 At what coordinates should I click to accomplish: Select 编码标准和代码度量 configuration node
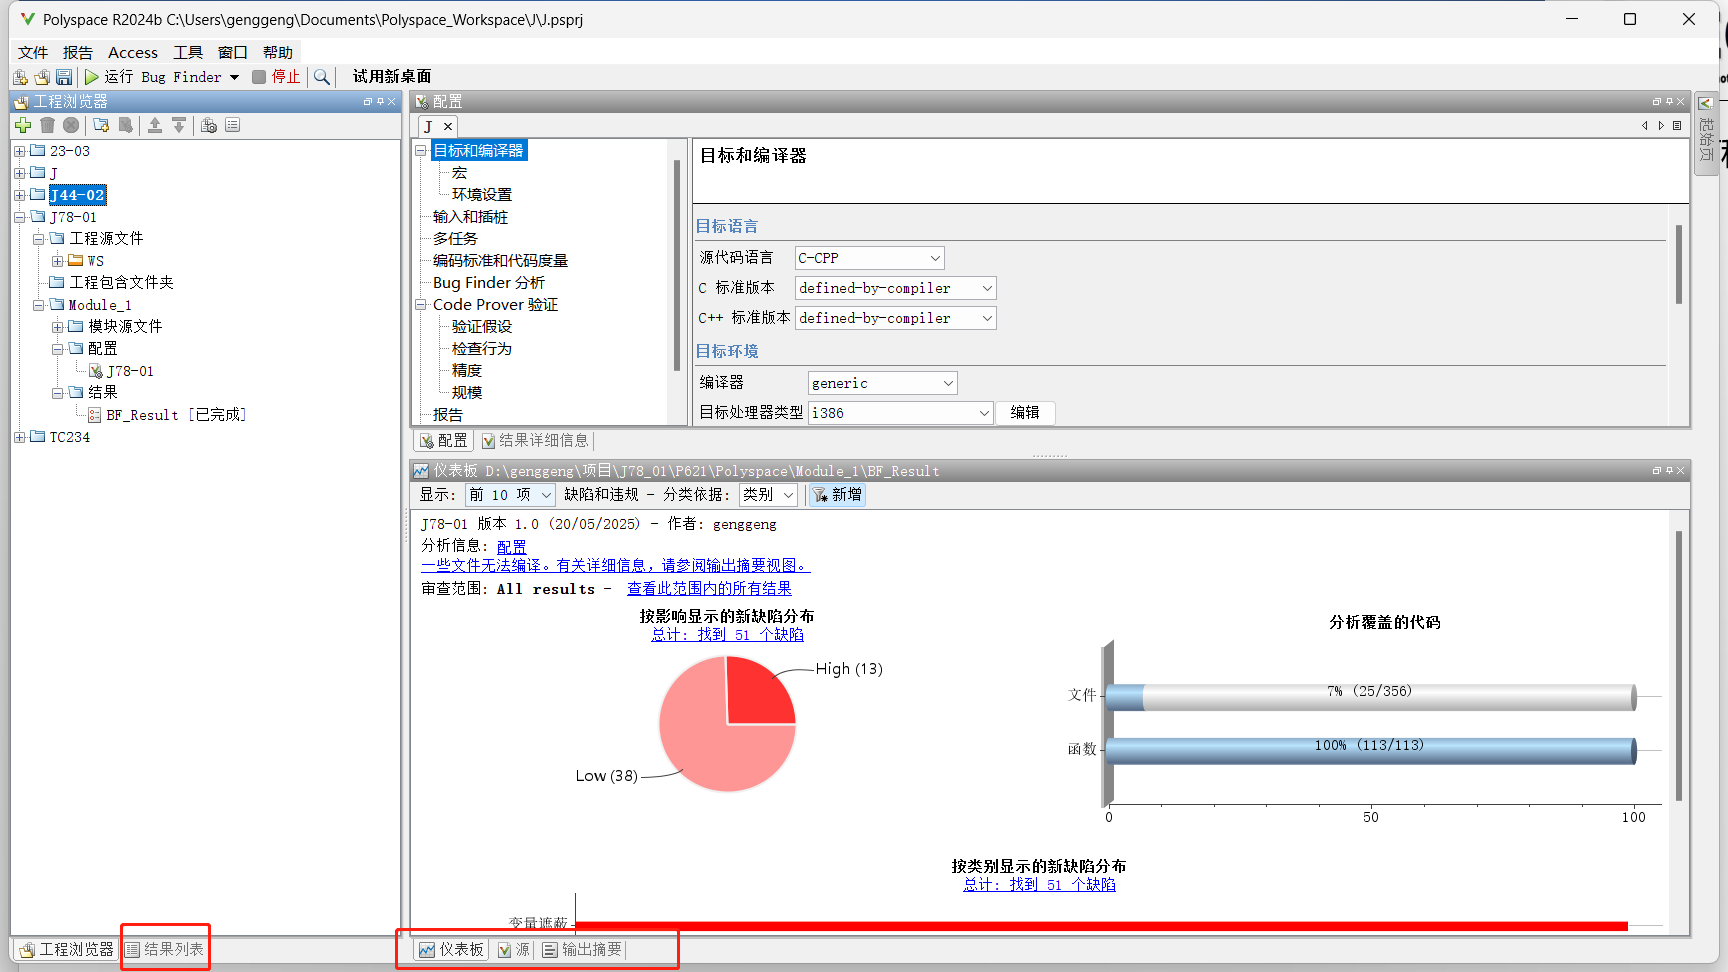(500, 261)
